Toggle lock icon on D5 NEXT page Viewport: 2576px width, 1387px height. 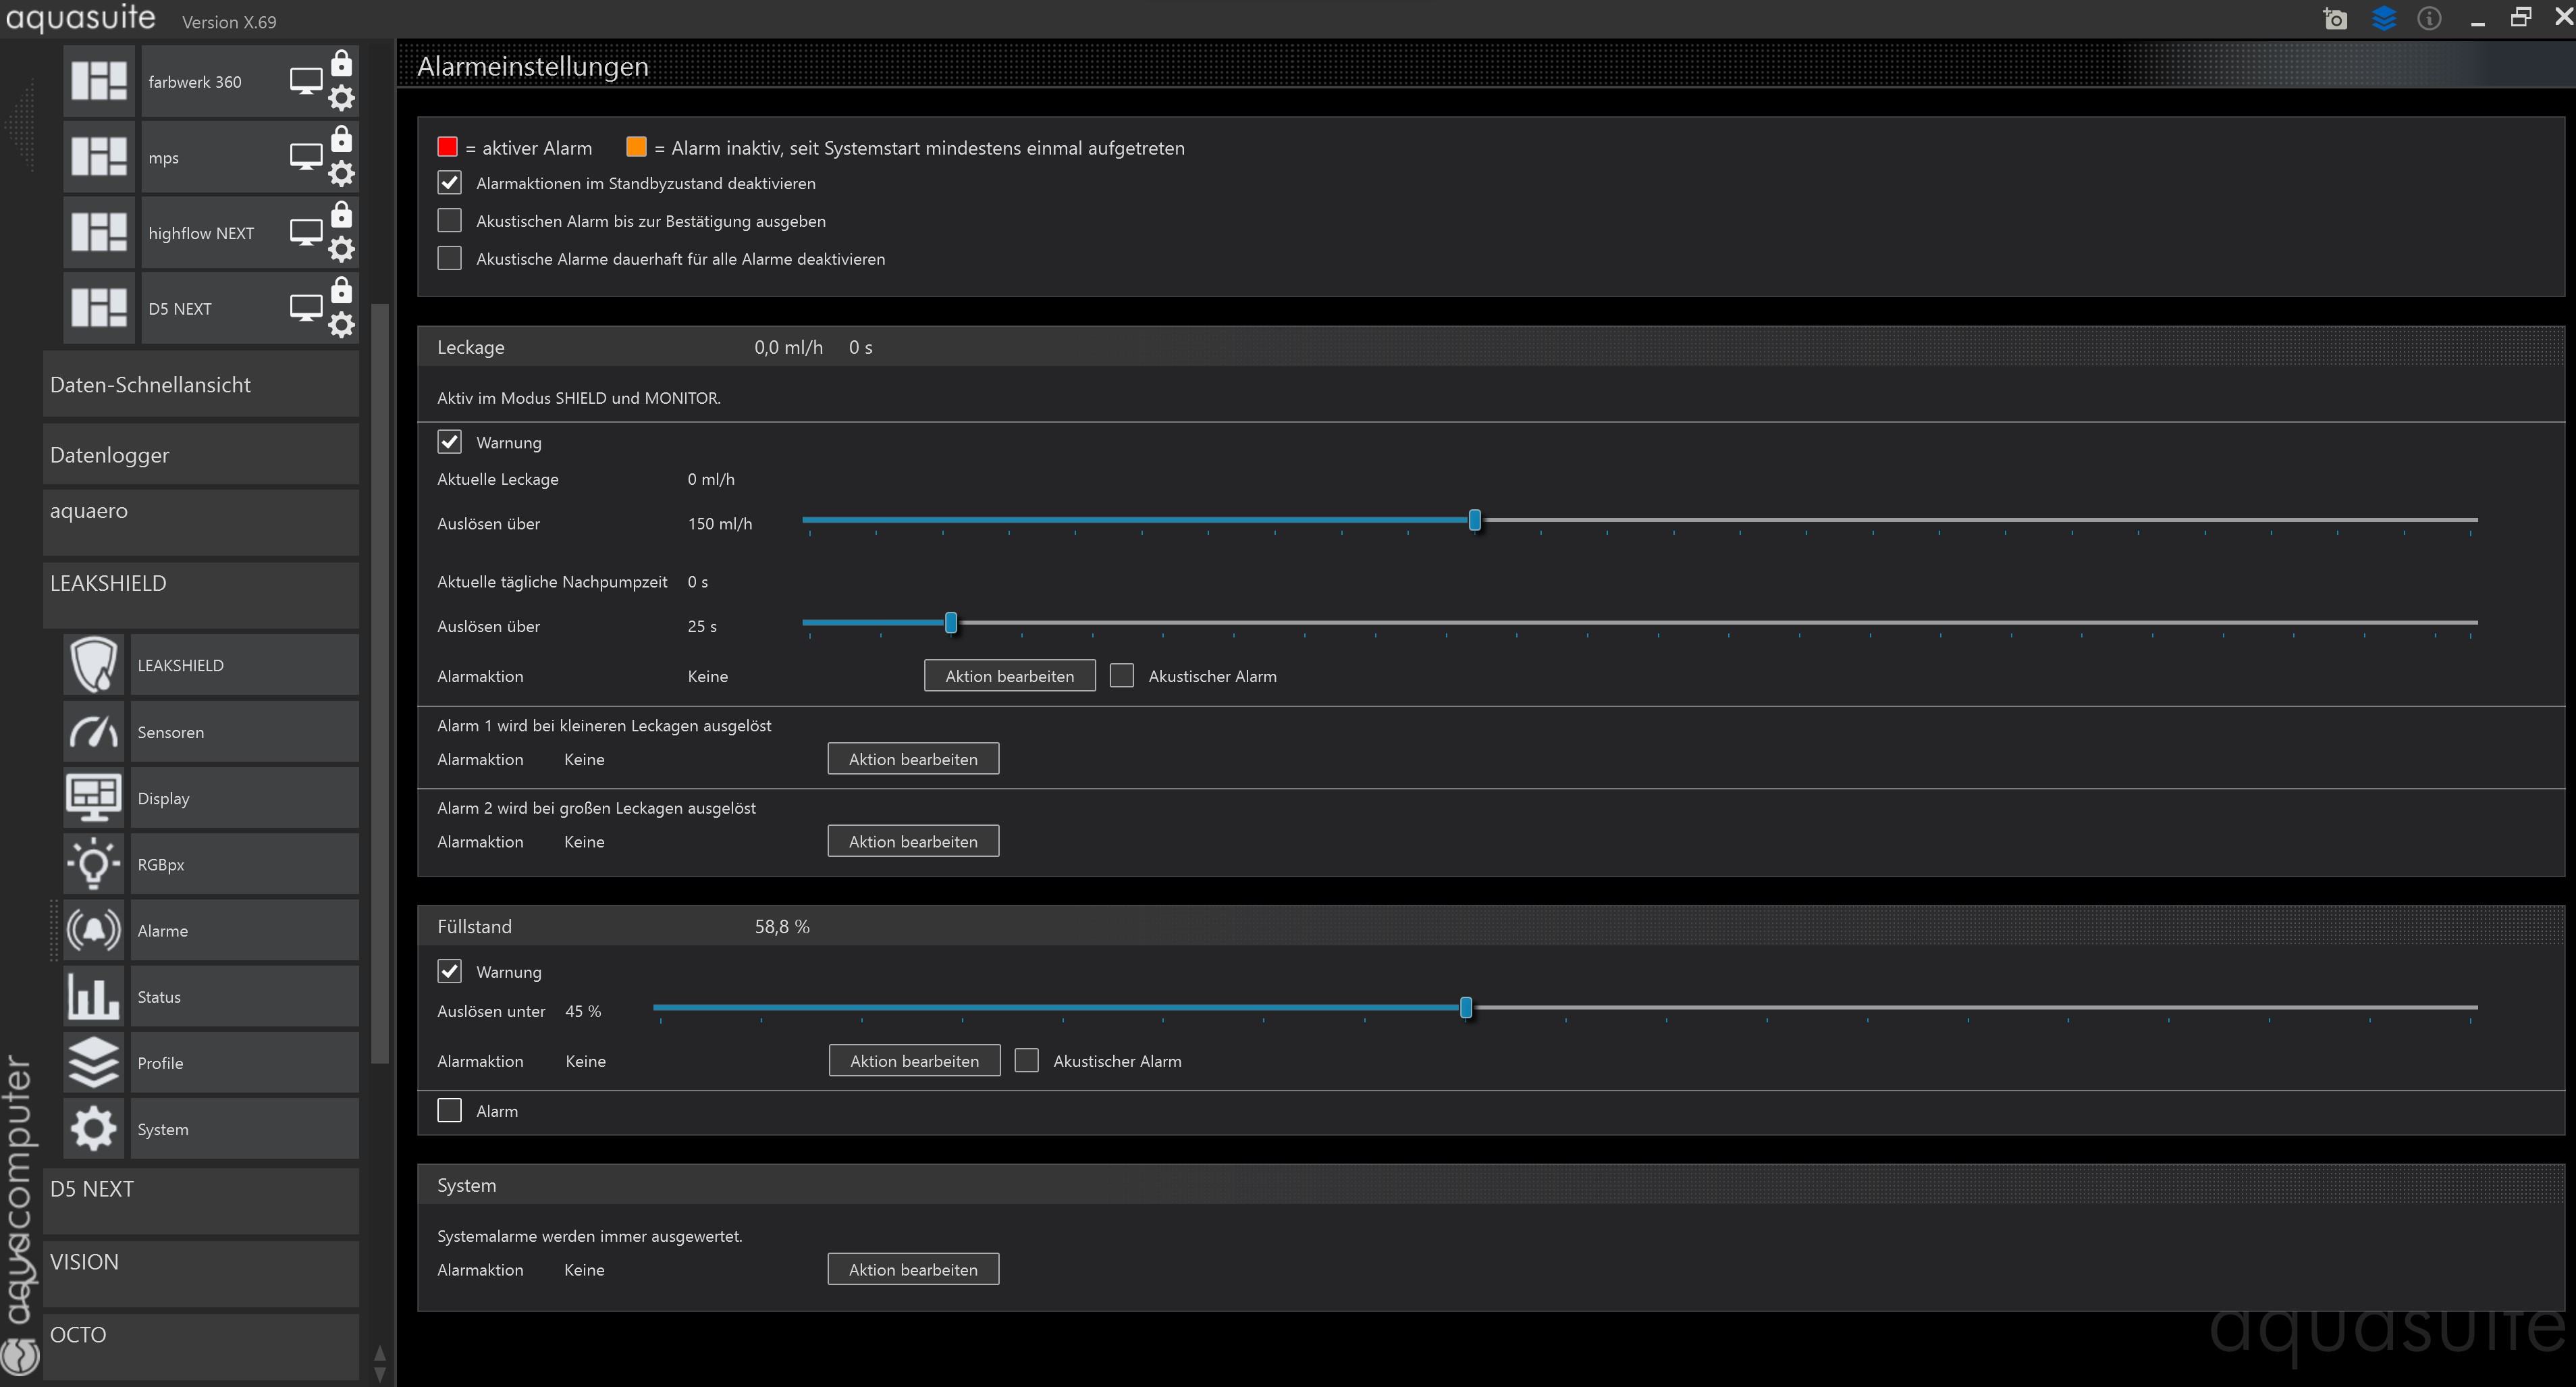tap(341, 290)
